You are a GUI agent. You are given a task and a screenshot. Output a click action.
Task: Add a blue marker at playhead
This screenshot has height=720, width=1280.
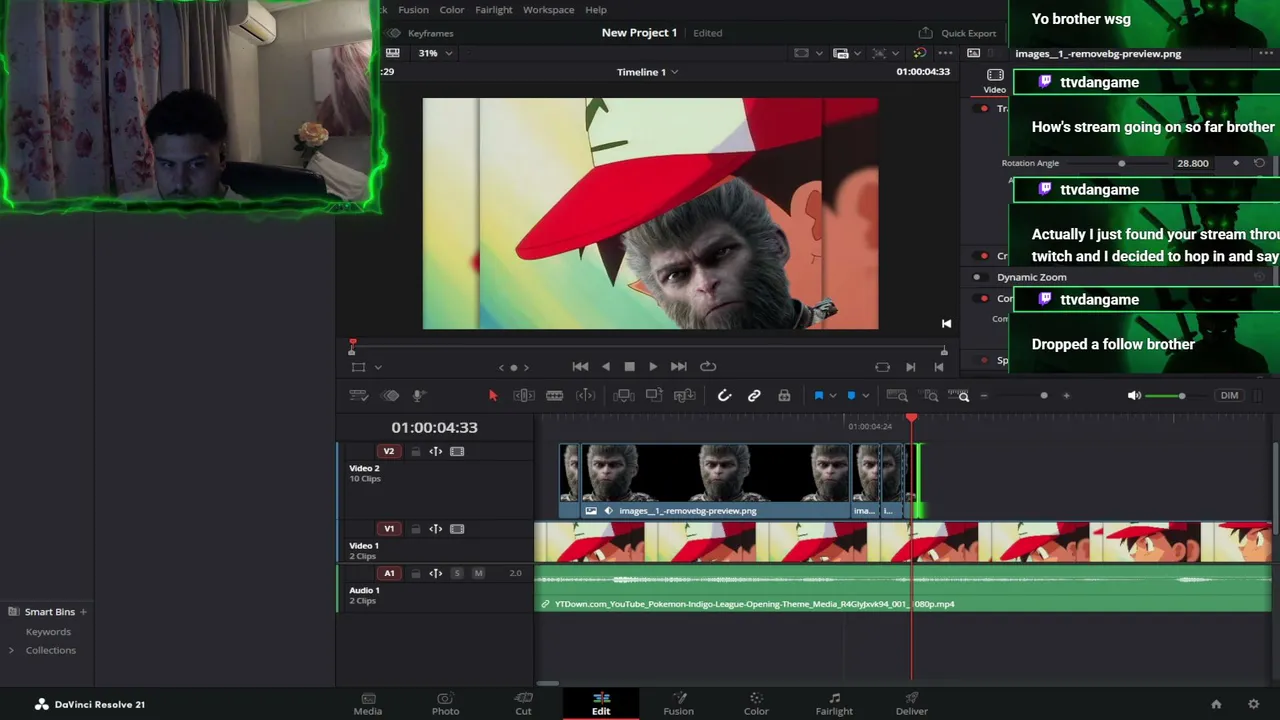(x=851, y=396)
